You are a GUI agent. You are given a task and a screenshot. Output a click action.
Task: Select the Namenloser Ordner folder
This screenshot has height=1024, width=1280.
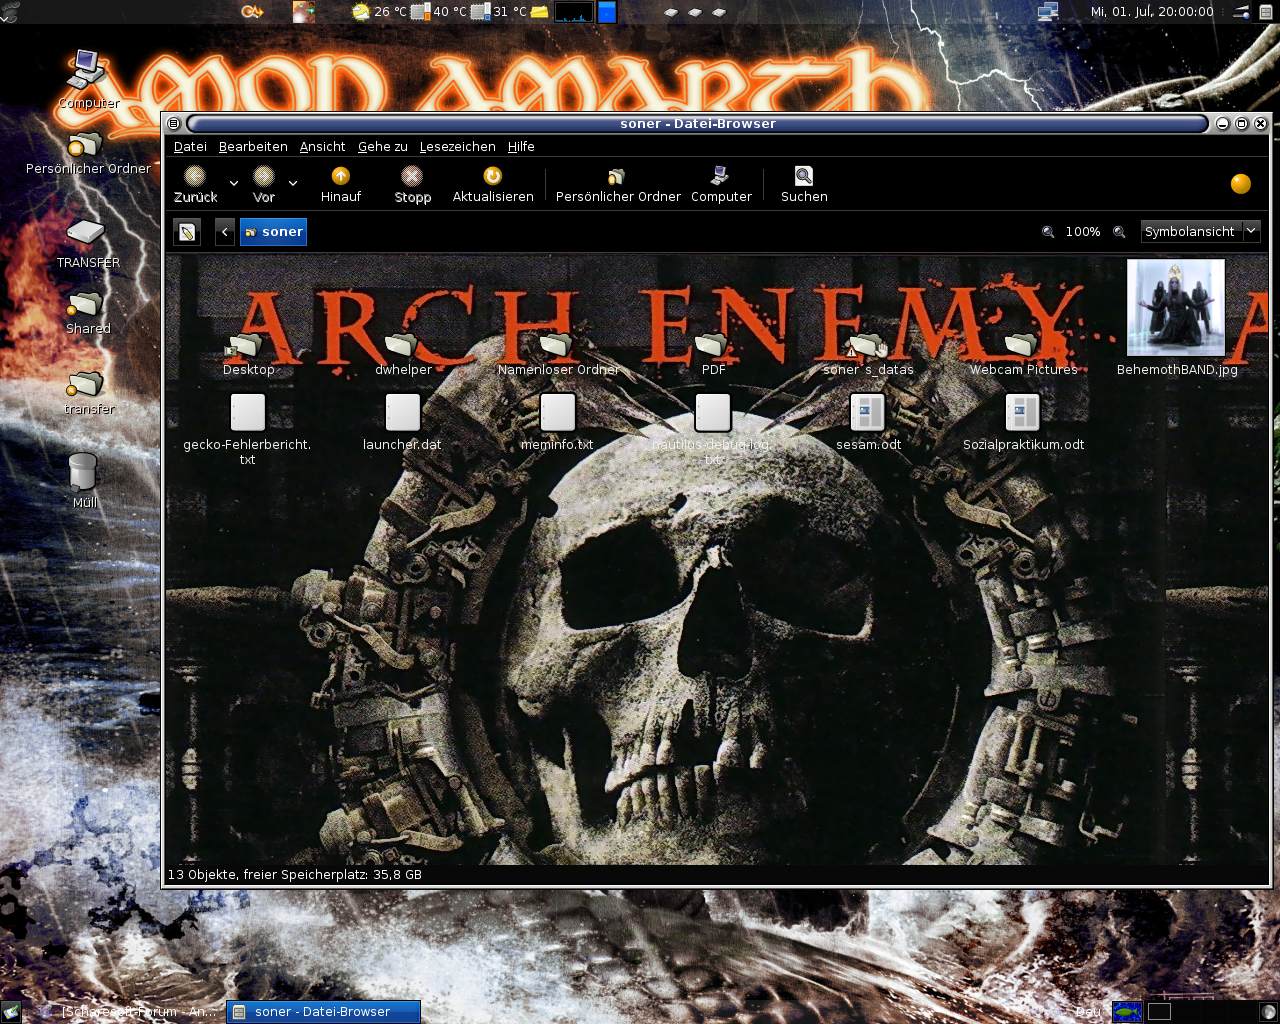pos(558,354)
